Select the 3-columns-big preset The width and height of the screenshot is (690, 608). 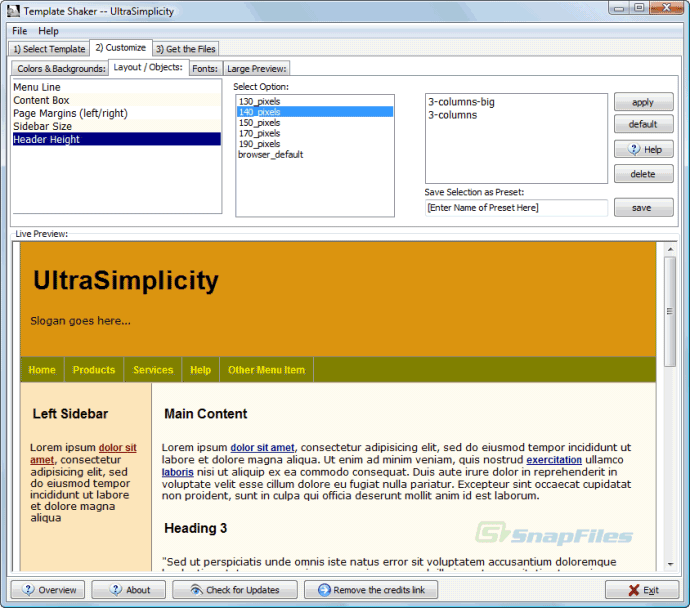click(516, 102)
